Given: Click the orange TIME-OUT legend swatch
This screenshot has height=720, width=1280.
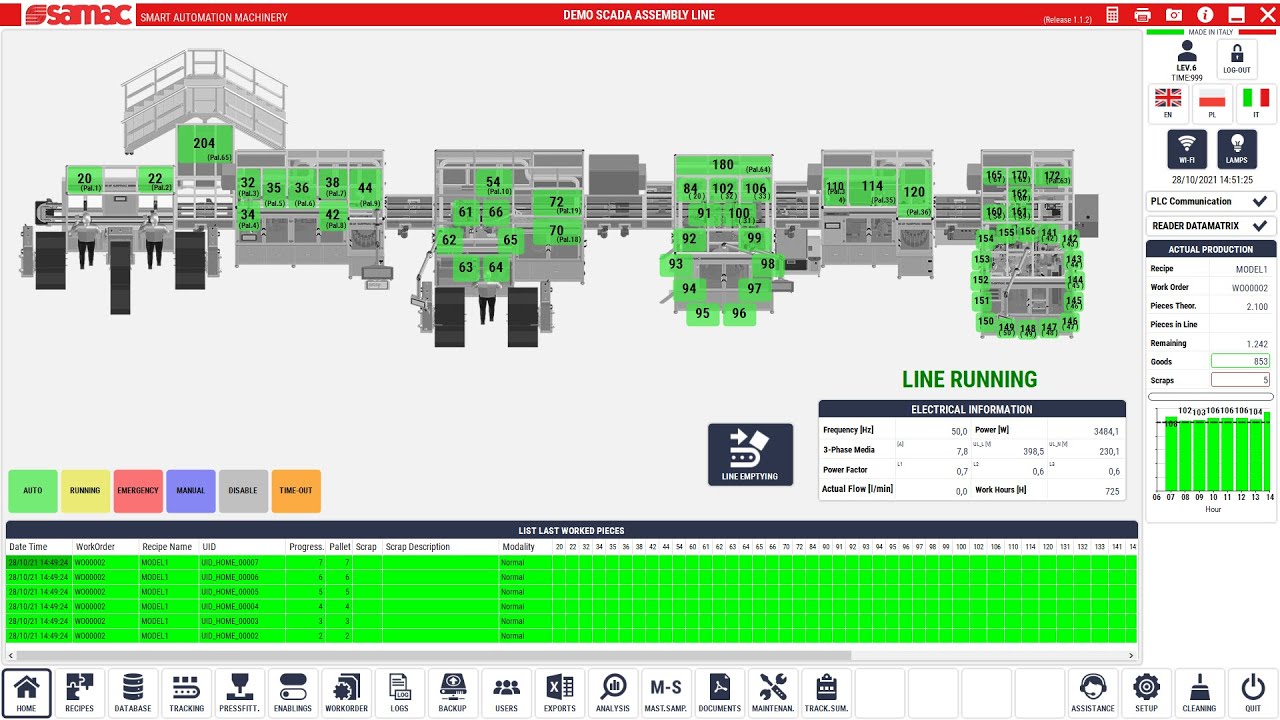Looking at the screenshot, I should pos(296,491).
